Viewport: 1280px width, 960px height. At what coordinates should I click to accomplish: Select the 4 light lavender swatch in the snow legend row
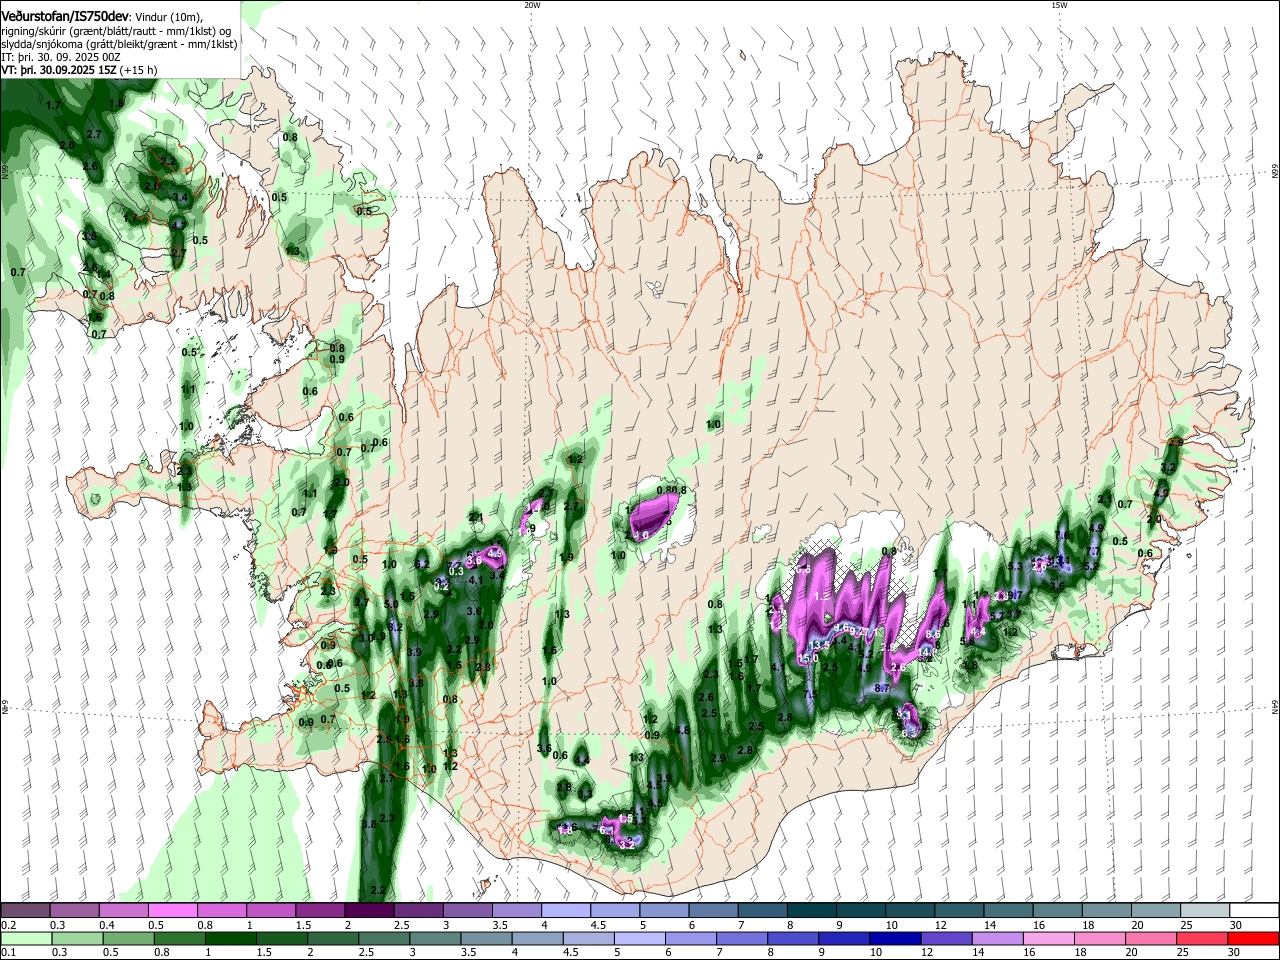[x=564, y=911]
